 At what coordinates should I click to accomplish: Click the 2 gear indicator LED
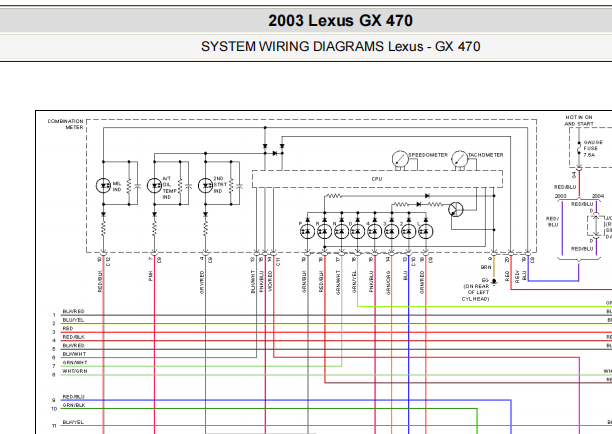409,232
